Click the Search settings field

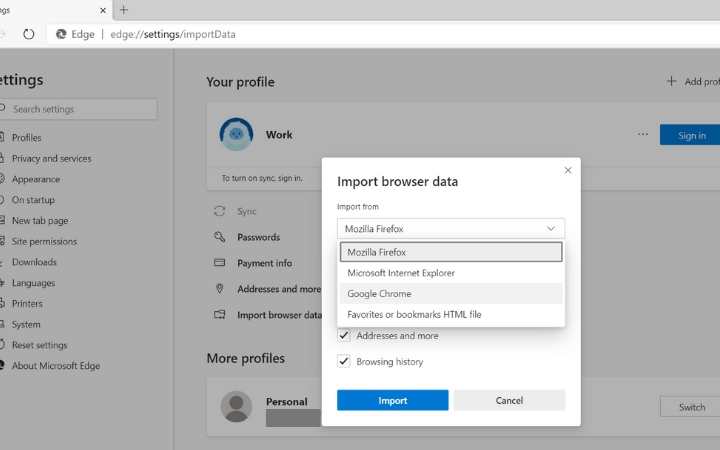tap(78, 109)
